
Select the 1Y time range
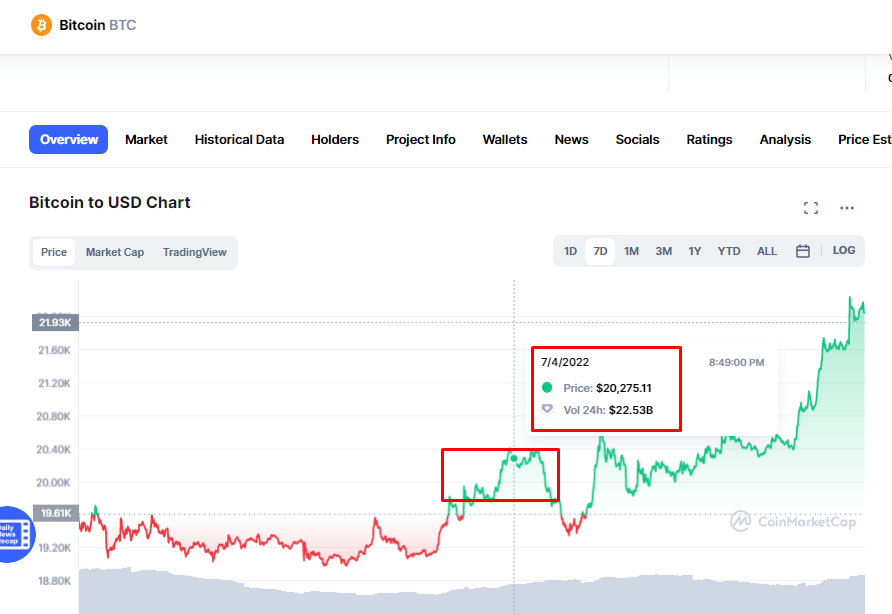point(695,252)
